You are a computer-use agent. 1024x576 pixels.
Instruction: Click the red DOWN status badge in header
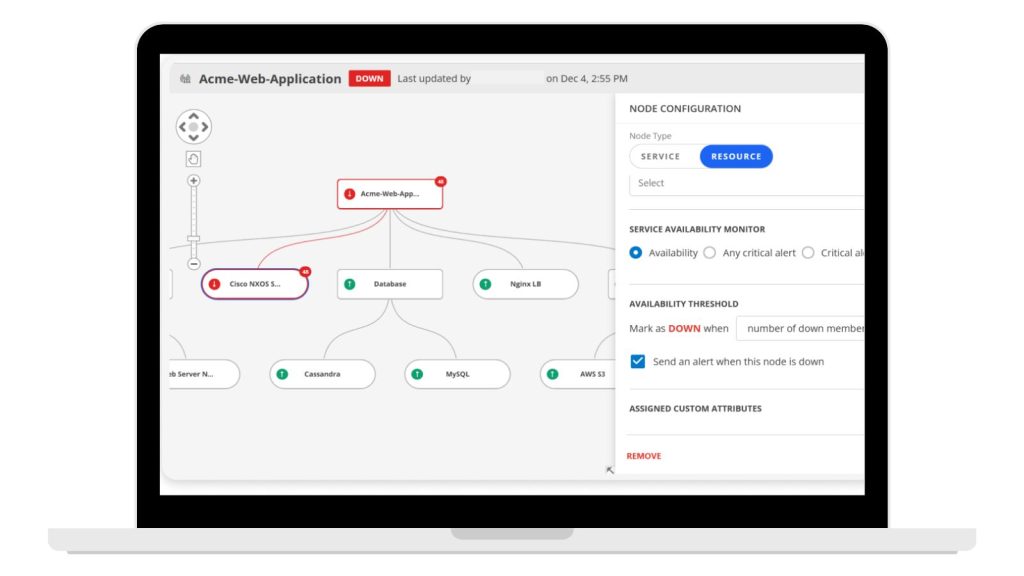pos(369,79)
